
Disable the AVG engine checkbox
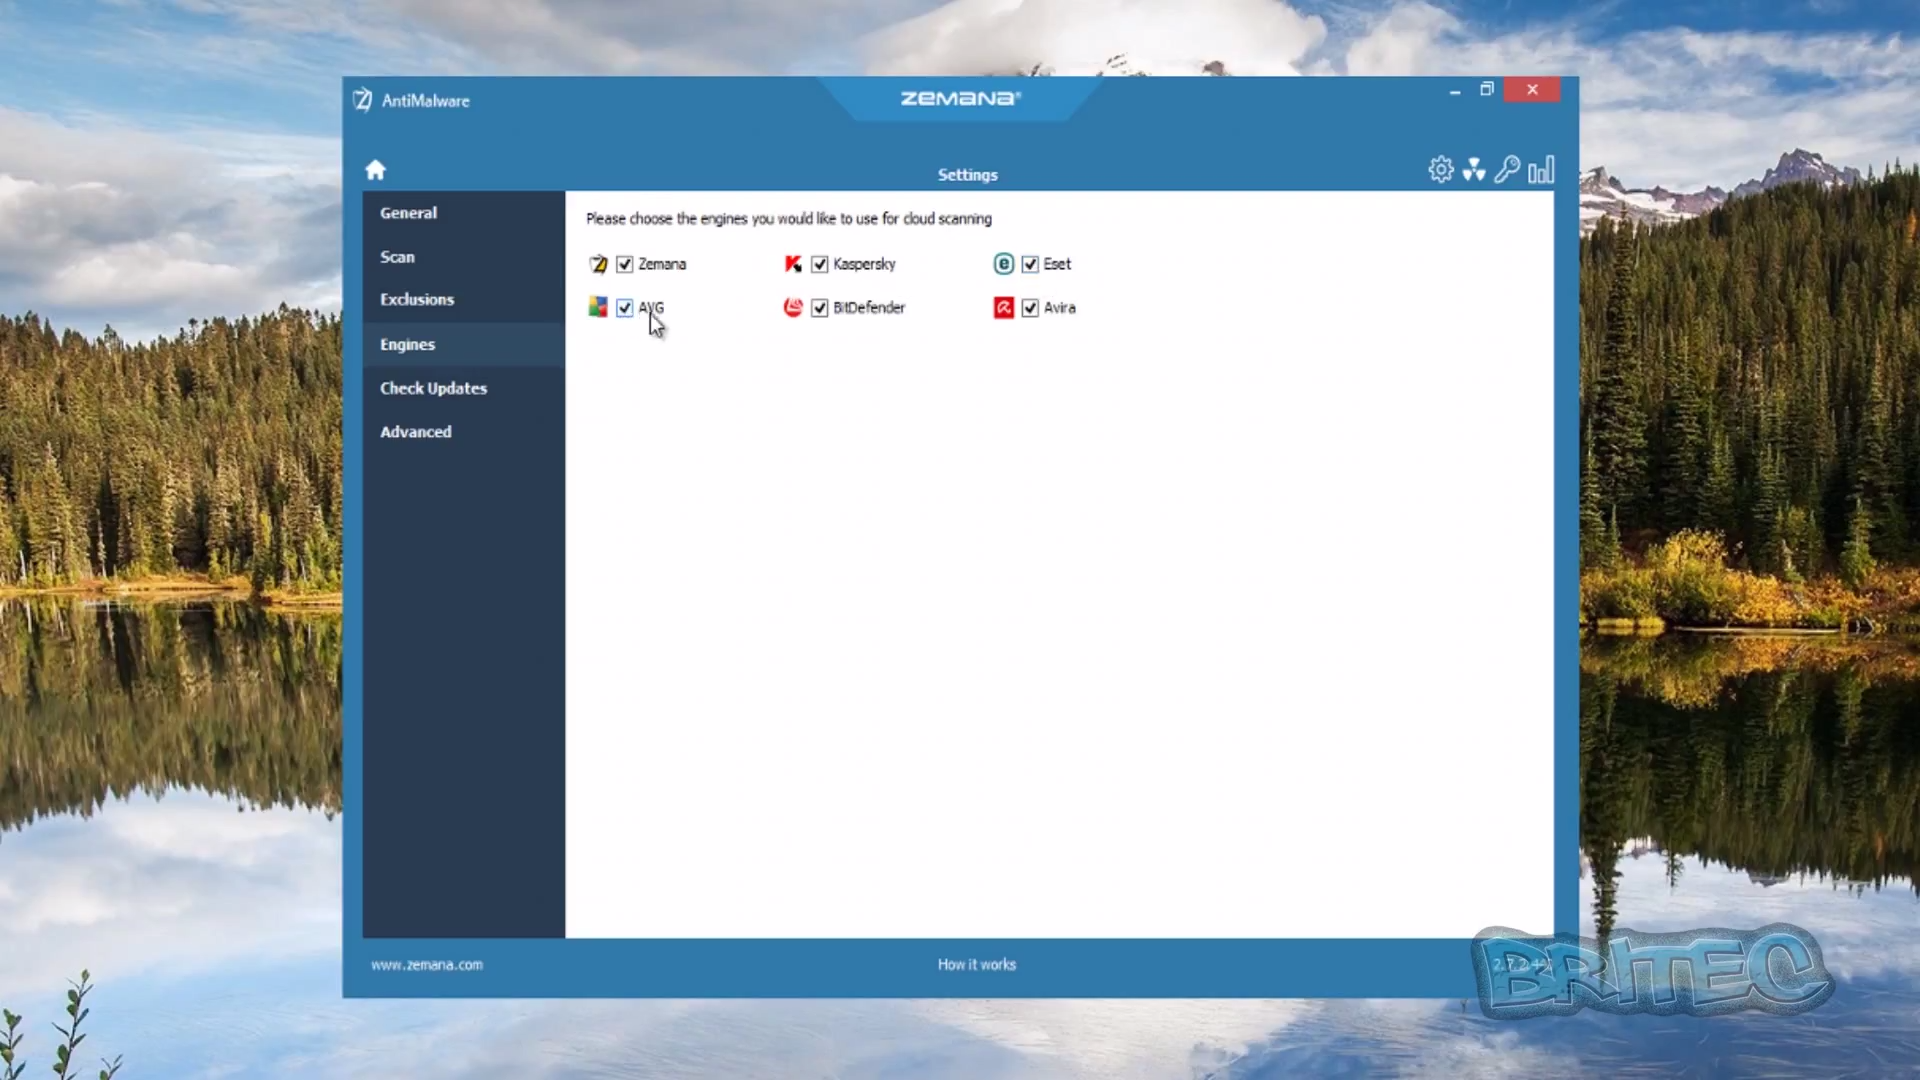625,308
